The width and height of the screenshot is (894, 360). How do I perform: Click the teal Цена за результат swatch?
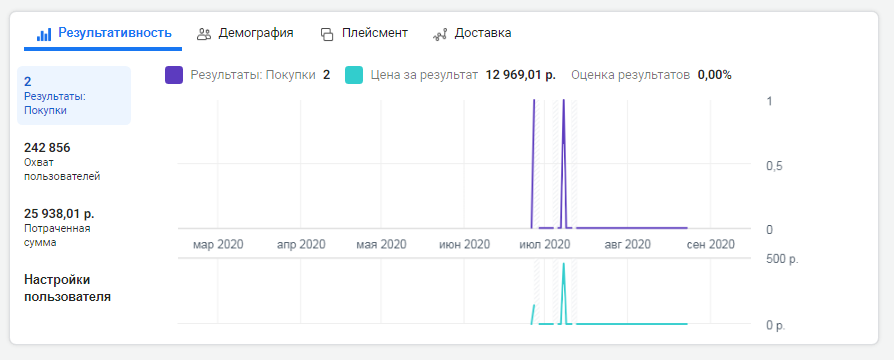click(354, 75)
